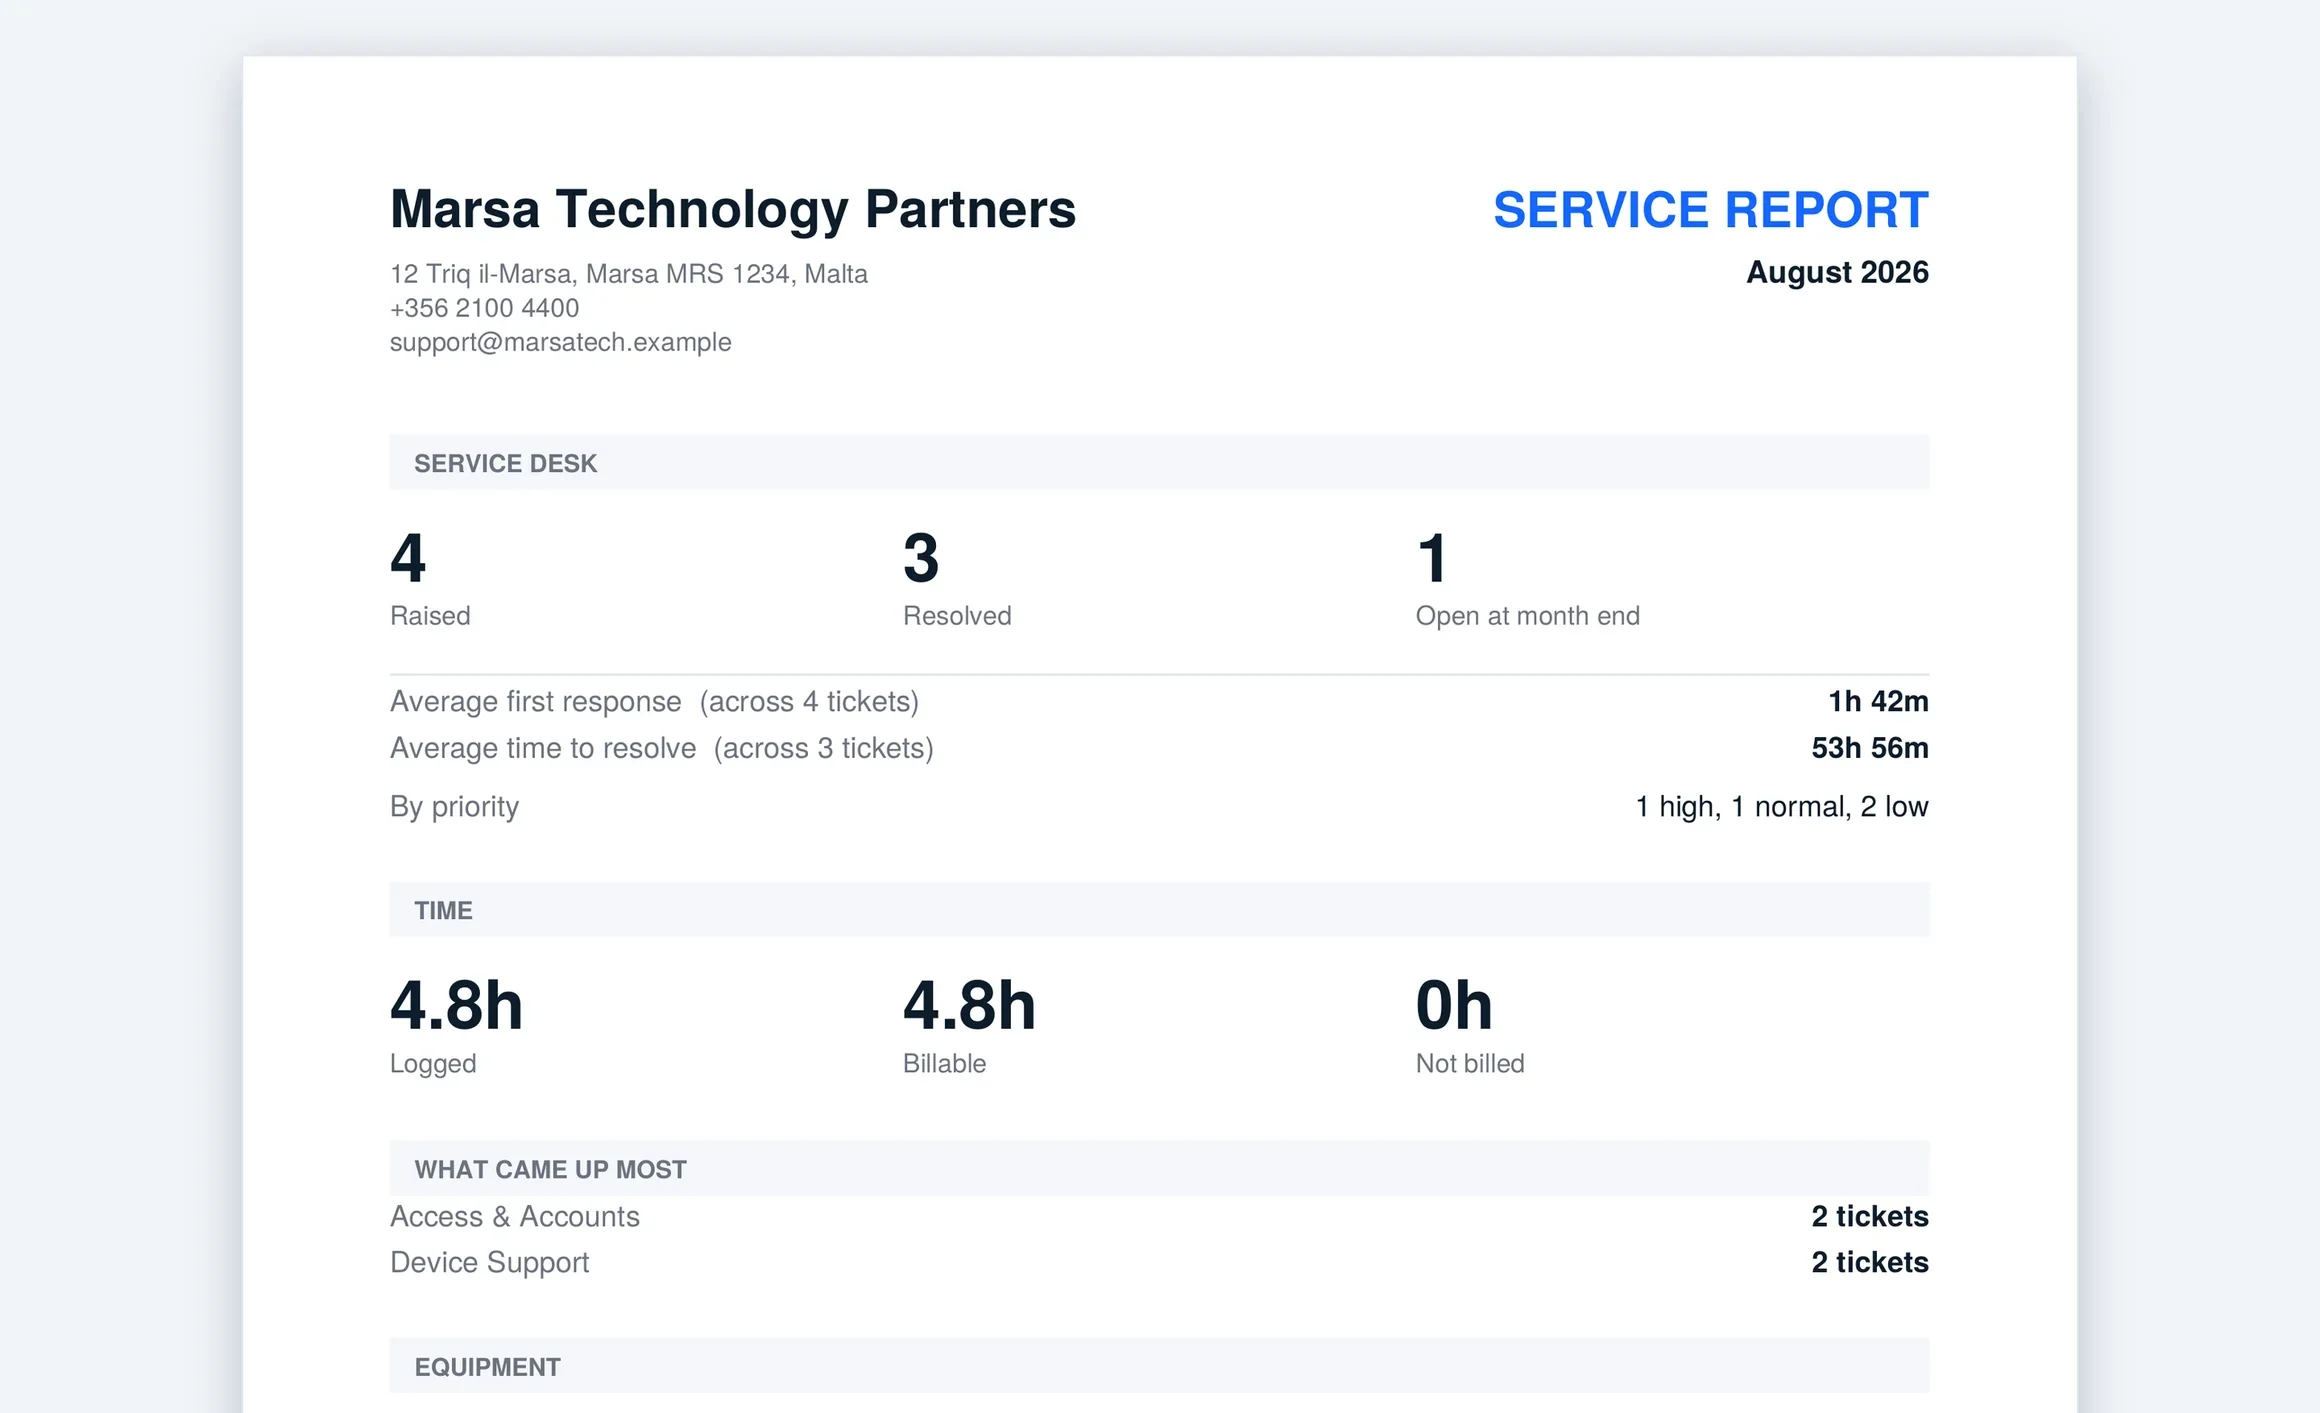Click the 1 high, 1 normal, 2 low value
This screenshot has width=2320, height=1413.
click(1782, 806)
